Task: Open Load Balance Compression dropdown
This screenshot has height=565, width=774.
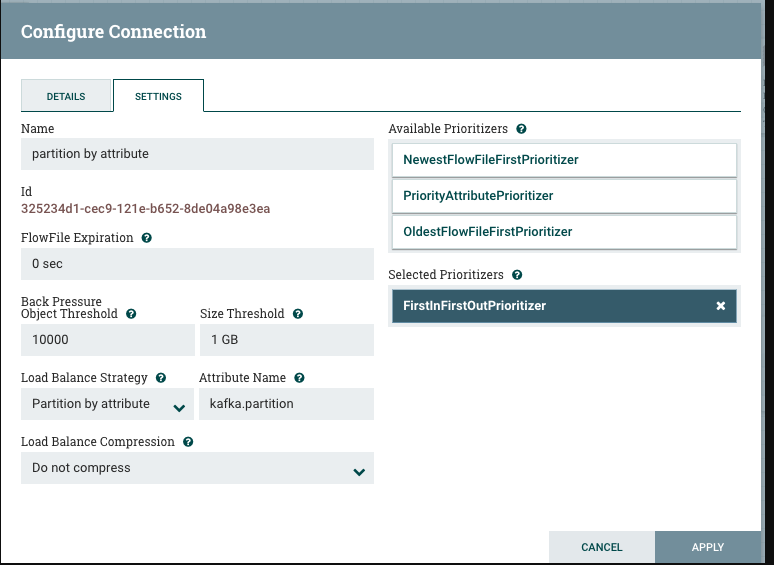Action: coord(197,468)
